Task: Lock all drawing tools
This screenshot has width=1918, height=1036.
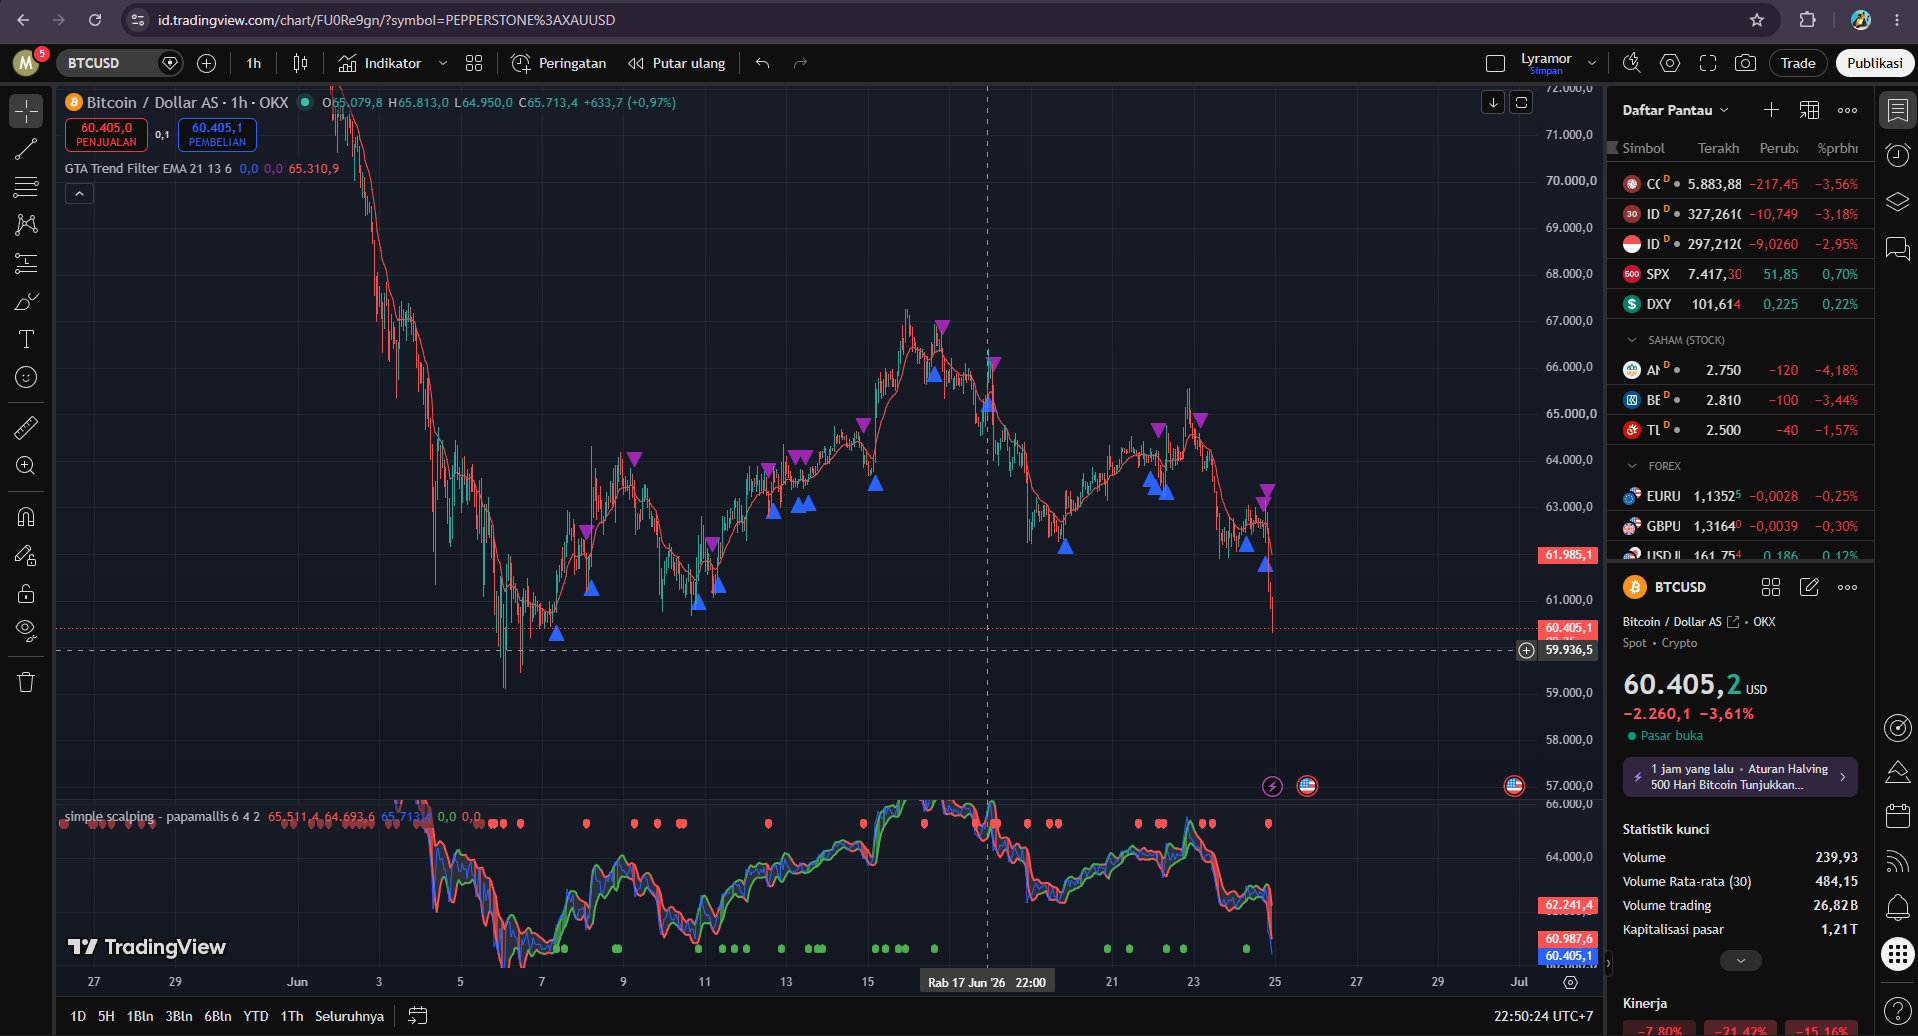Action: (x=26, y=594)
